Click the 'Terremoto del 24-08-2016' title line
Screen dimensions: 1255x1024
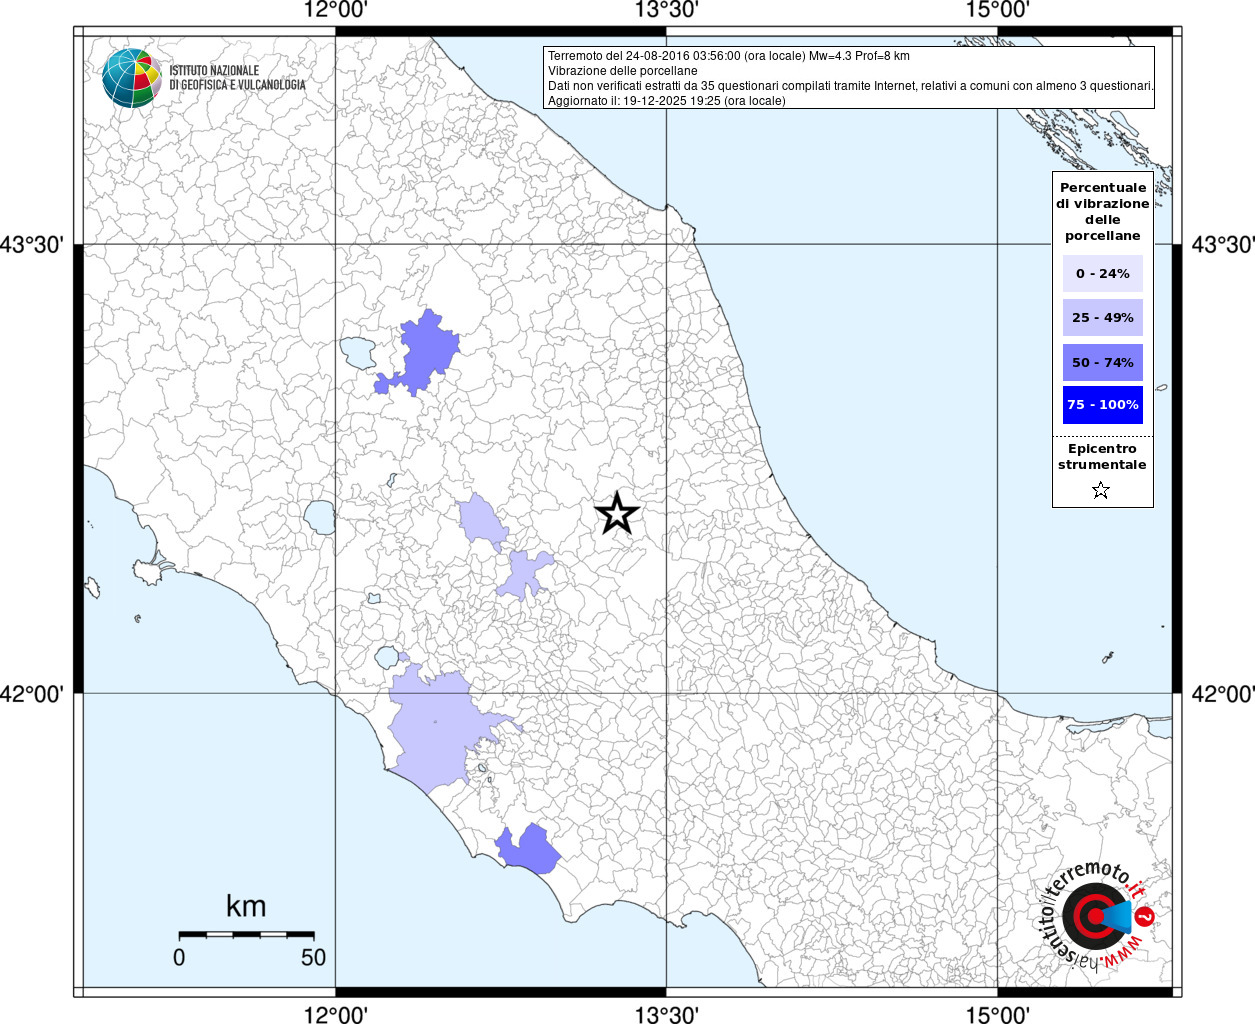tap(729, 56)
